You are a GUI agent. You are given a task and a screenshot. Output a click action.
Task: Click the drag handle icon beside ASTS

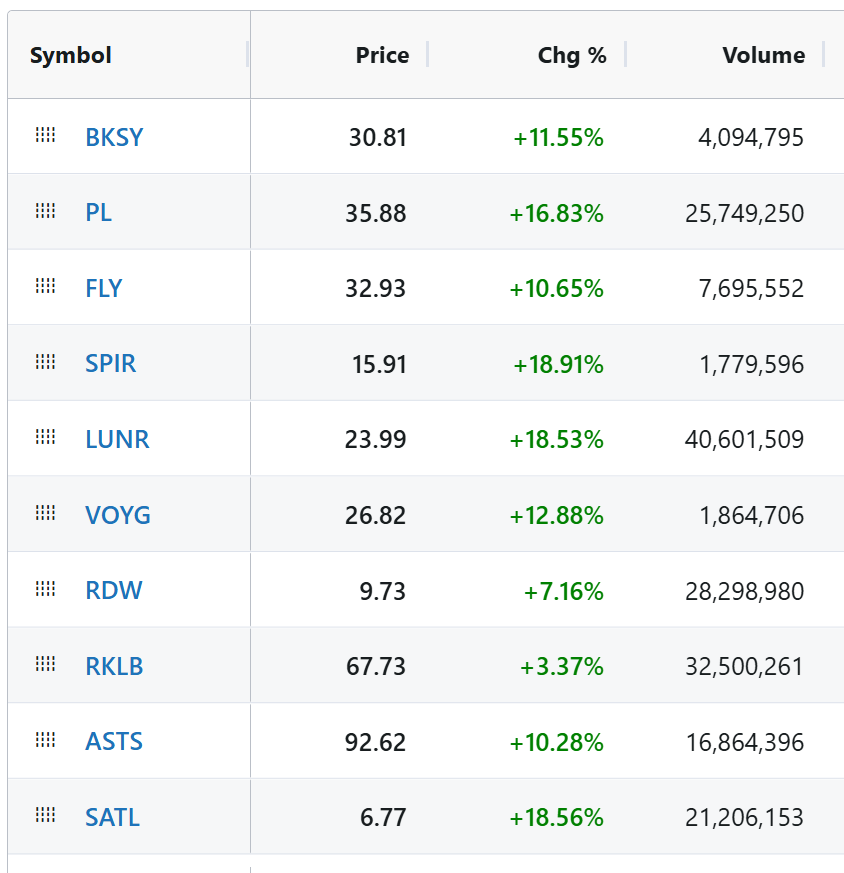click(44, 740)
